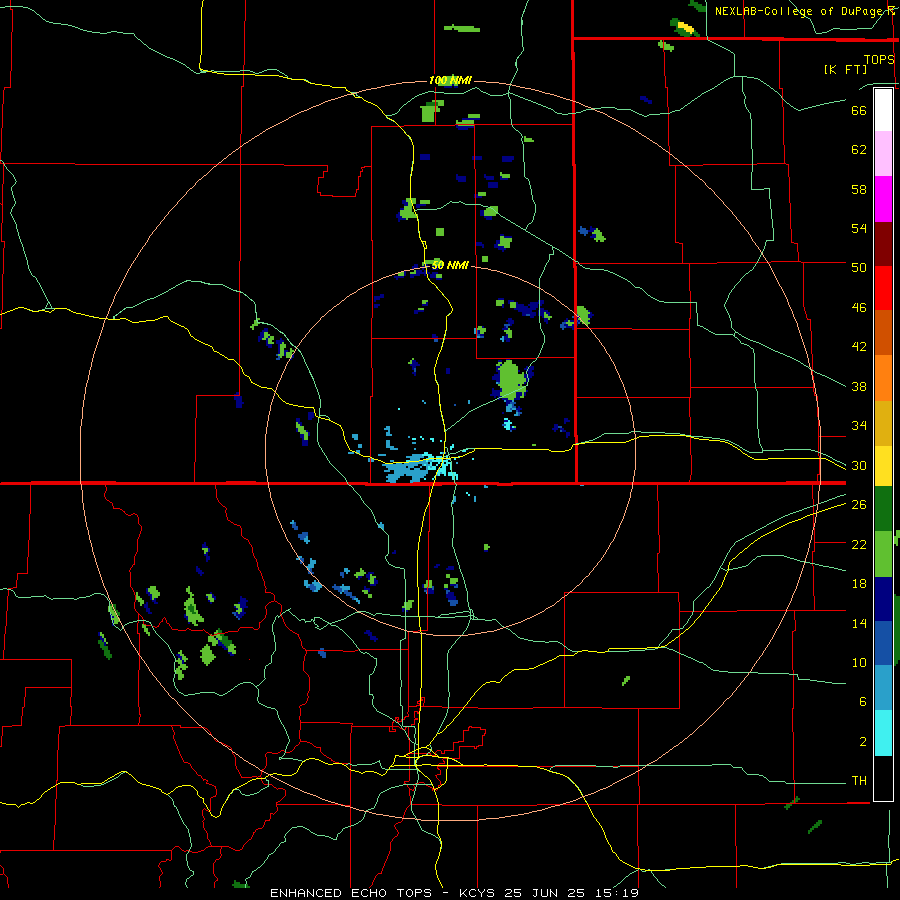This screenshot has height=900, width=900.
Task: Click the white swatch of the tops scale
Action: [x=883, y=110]
